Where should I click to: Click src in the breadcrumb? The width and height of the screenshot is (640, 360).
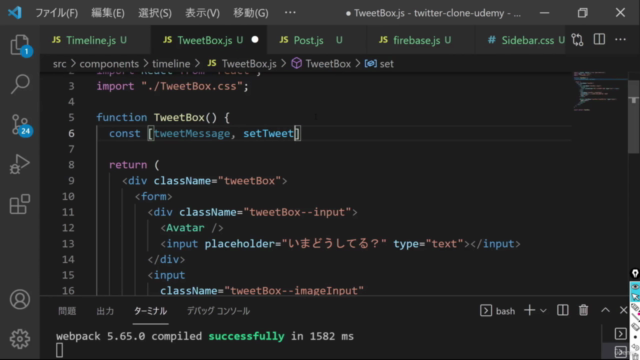tap(59, 64)
